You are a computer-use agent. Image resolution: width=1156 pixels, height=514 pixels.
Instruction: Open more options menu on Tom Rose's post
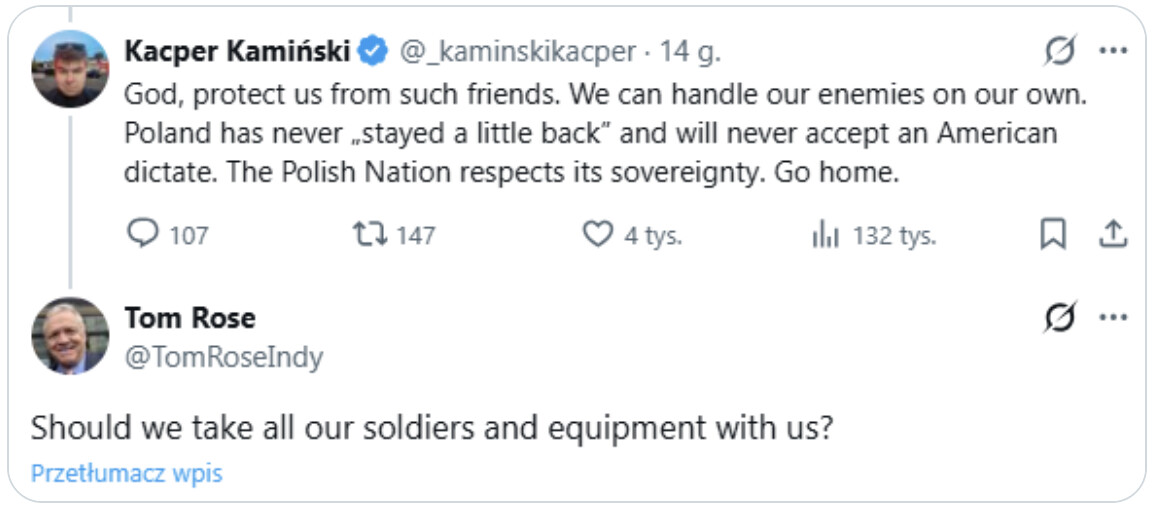tap(1113, 318)
